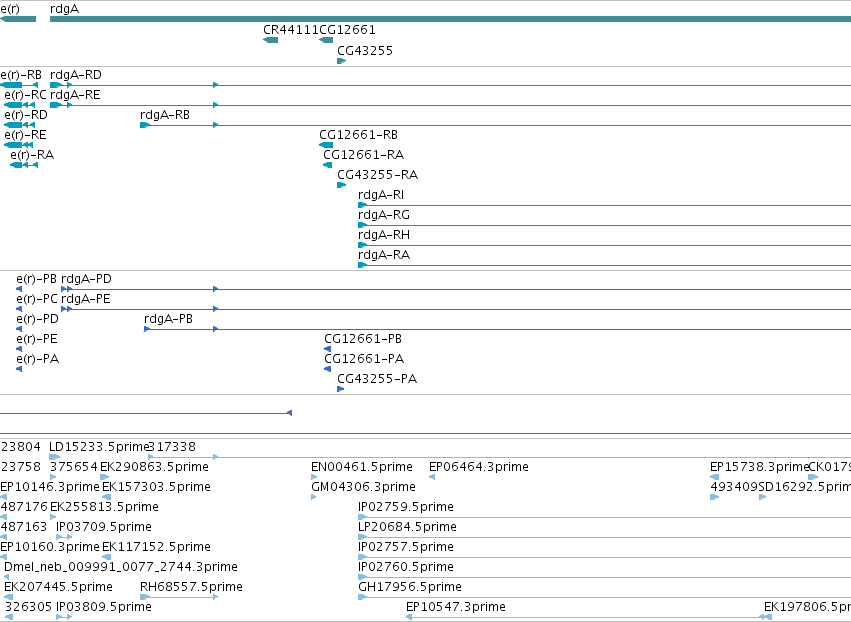Select EST 487176

24,507
